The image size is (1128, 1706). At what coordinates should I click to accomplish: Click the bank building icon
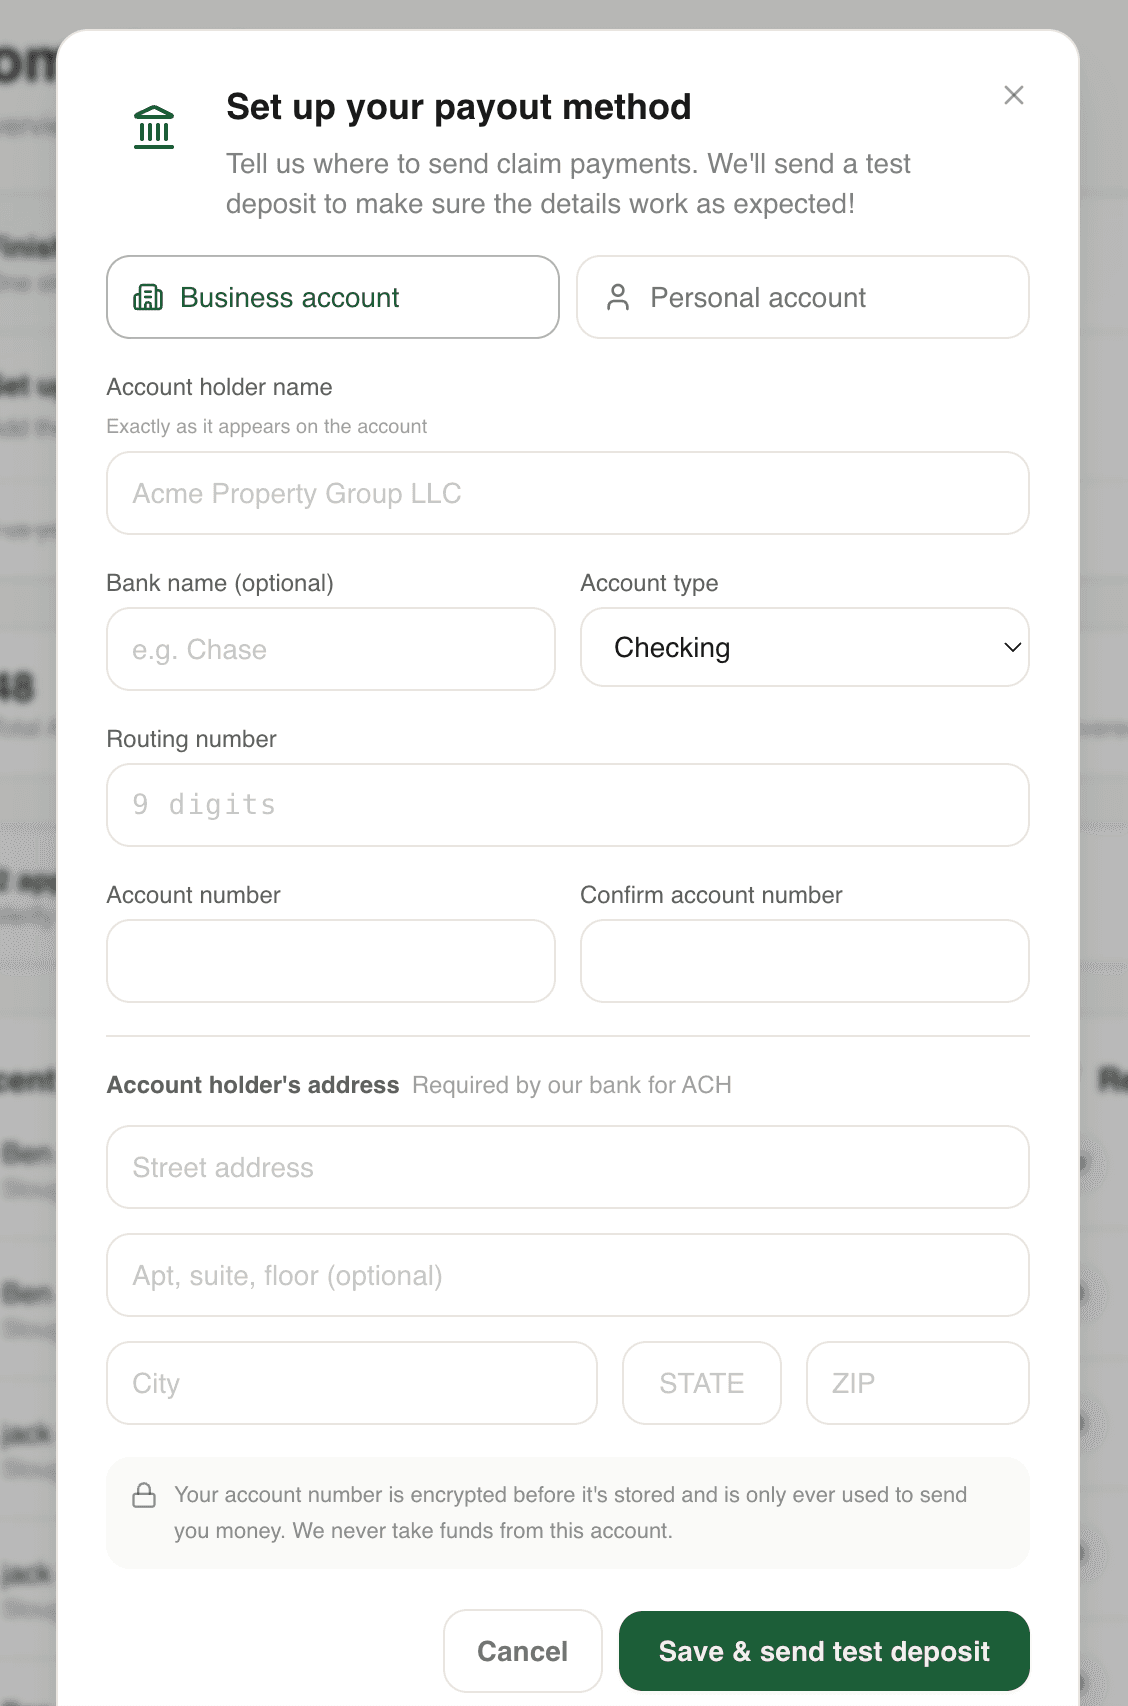click(154, 128)
